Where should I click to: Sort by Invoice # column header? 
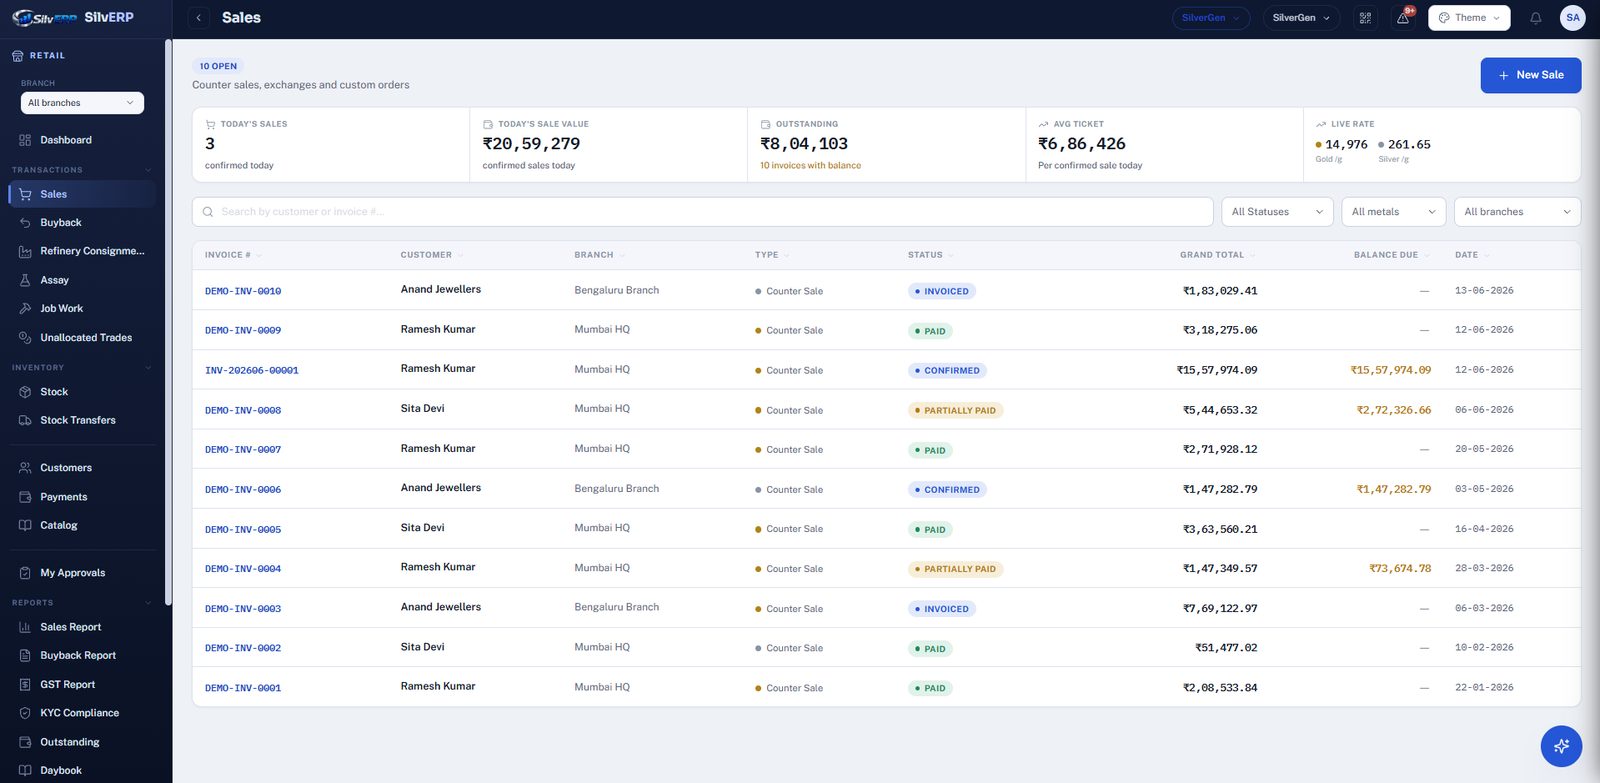tap(231, 255)
